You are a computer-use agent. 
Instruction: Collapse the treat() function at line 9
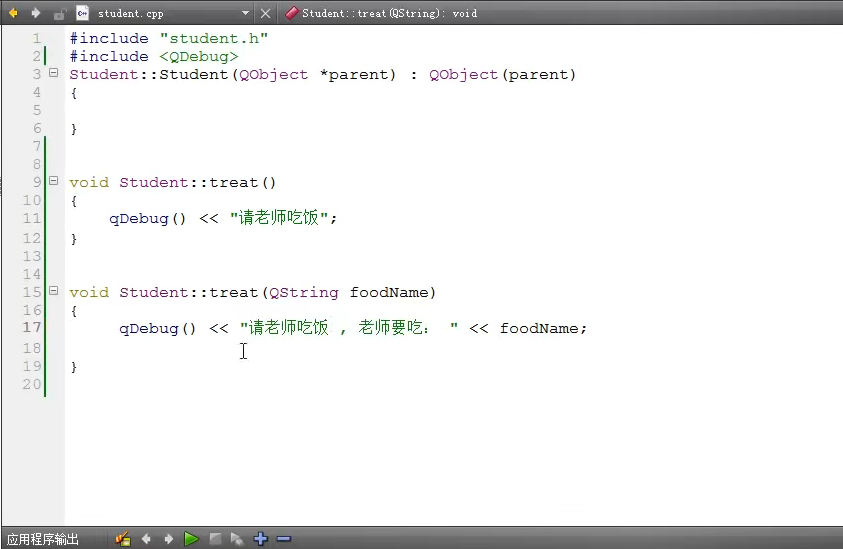pos(53,181)
